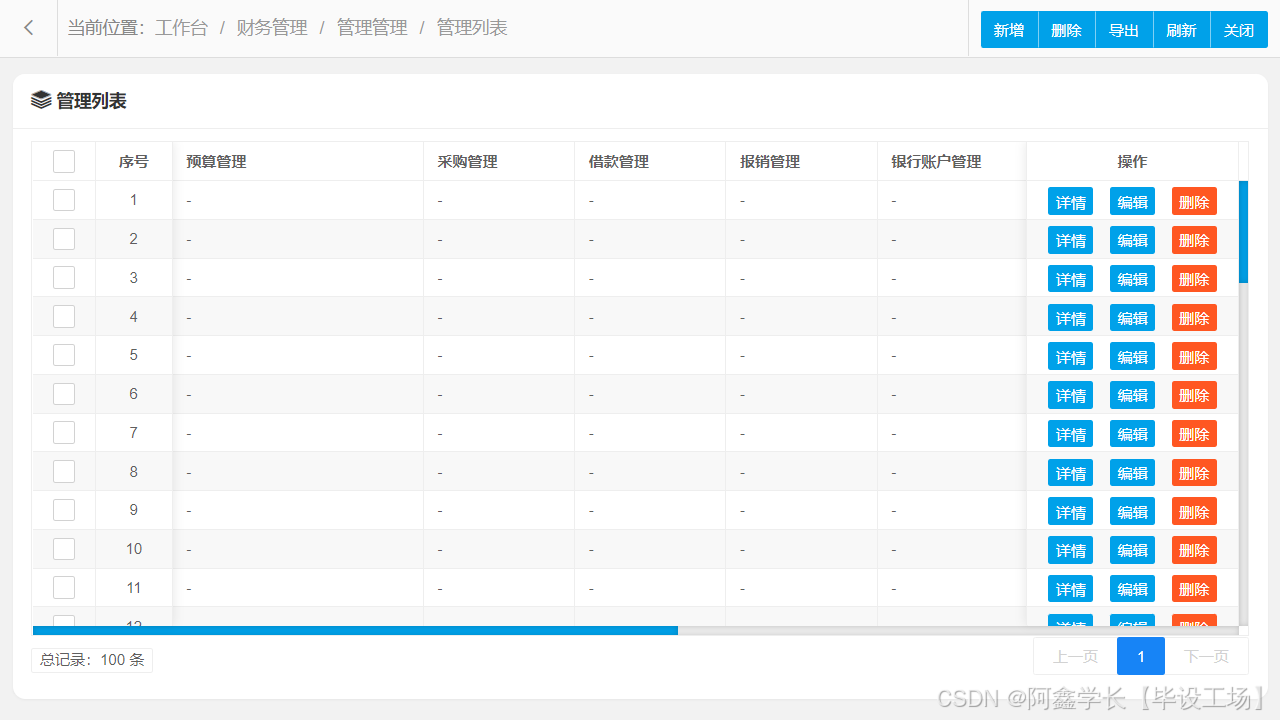Toggle the select-all checkbox in the header
Image resolution: width=1280 pixels, height=720 pixels.
click(64, 161)
